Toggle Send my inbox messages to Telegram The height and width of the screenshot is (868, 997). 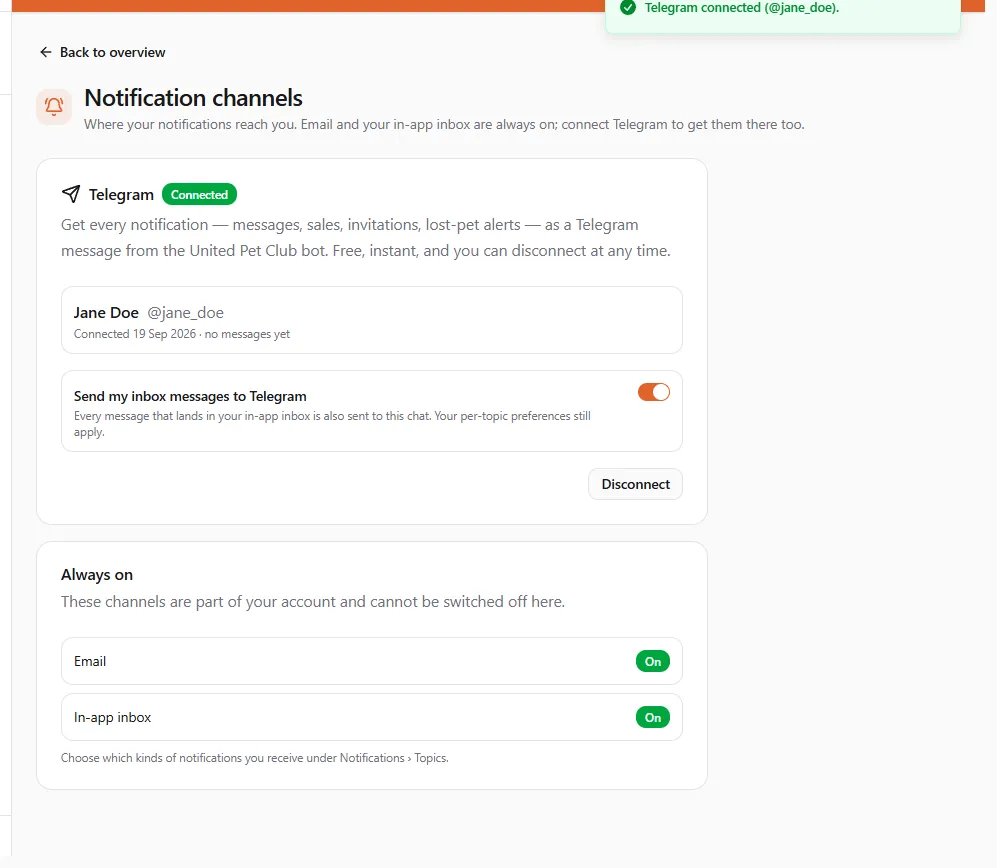pos(654,392)
